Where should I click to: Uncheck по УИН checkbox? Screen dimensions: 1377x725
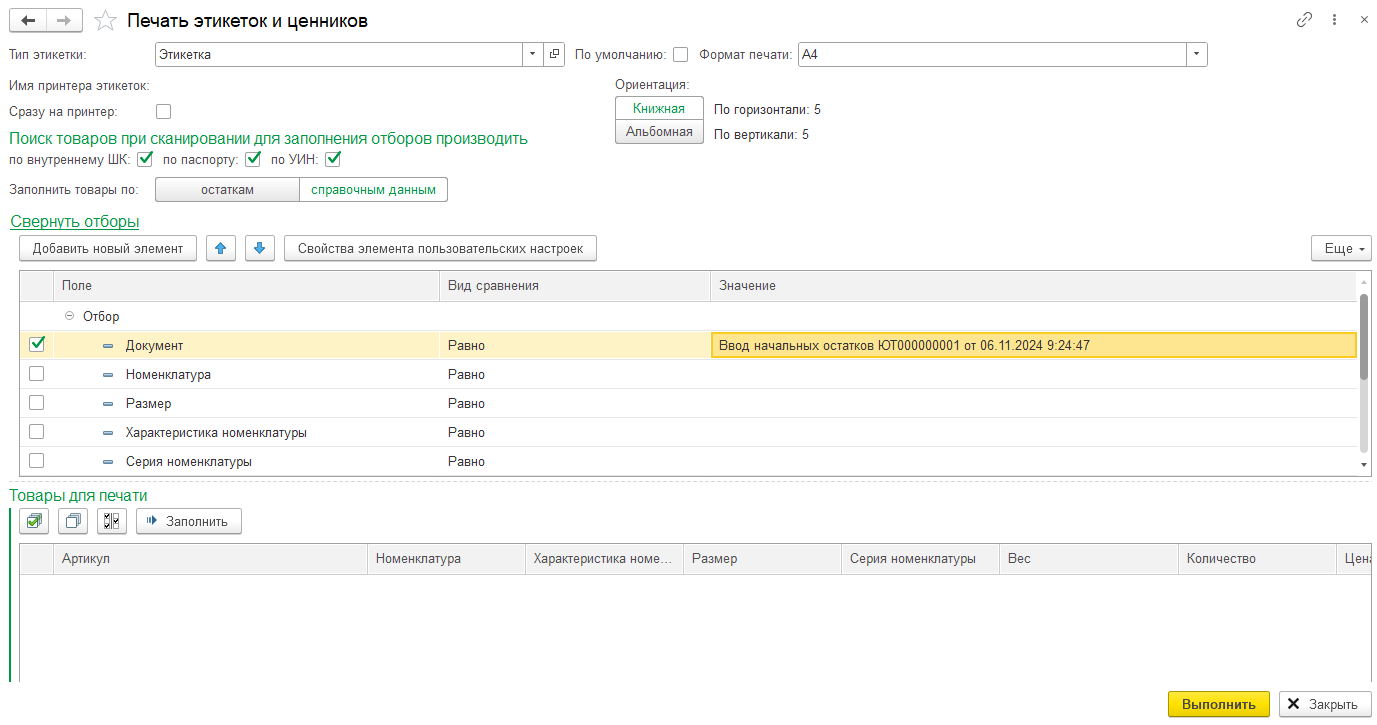point(334,159)
